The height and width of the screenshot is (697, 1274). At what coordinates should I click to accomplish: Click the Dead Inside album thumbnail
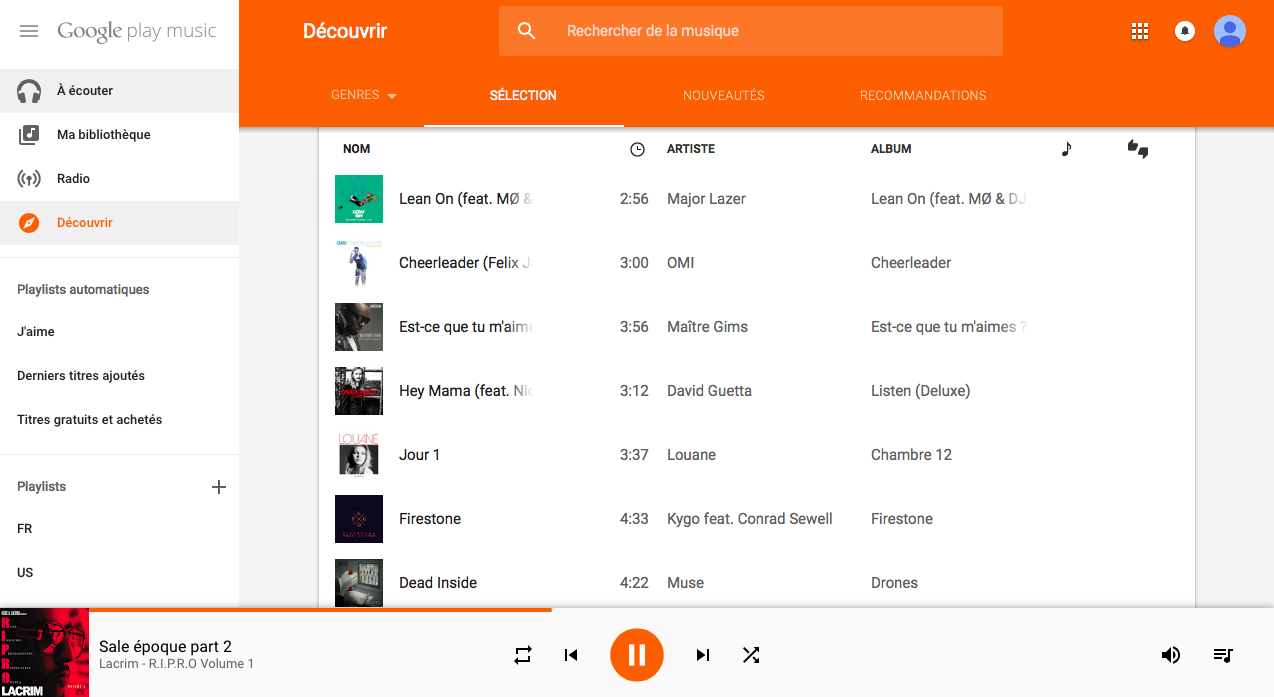(359, 583)
